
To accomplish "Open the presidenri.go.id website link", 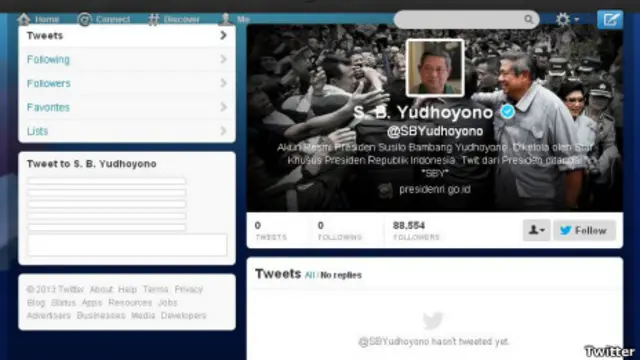I will (435, 190).
